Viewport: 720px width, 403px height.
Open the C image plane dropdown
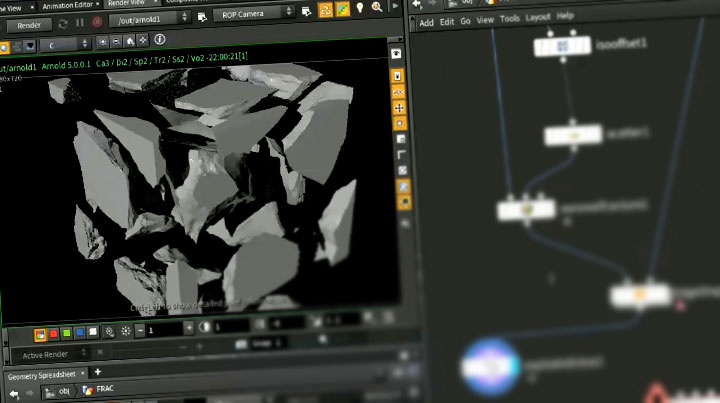coord(64,45)
